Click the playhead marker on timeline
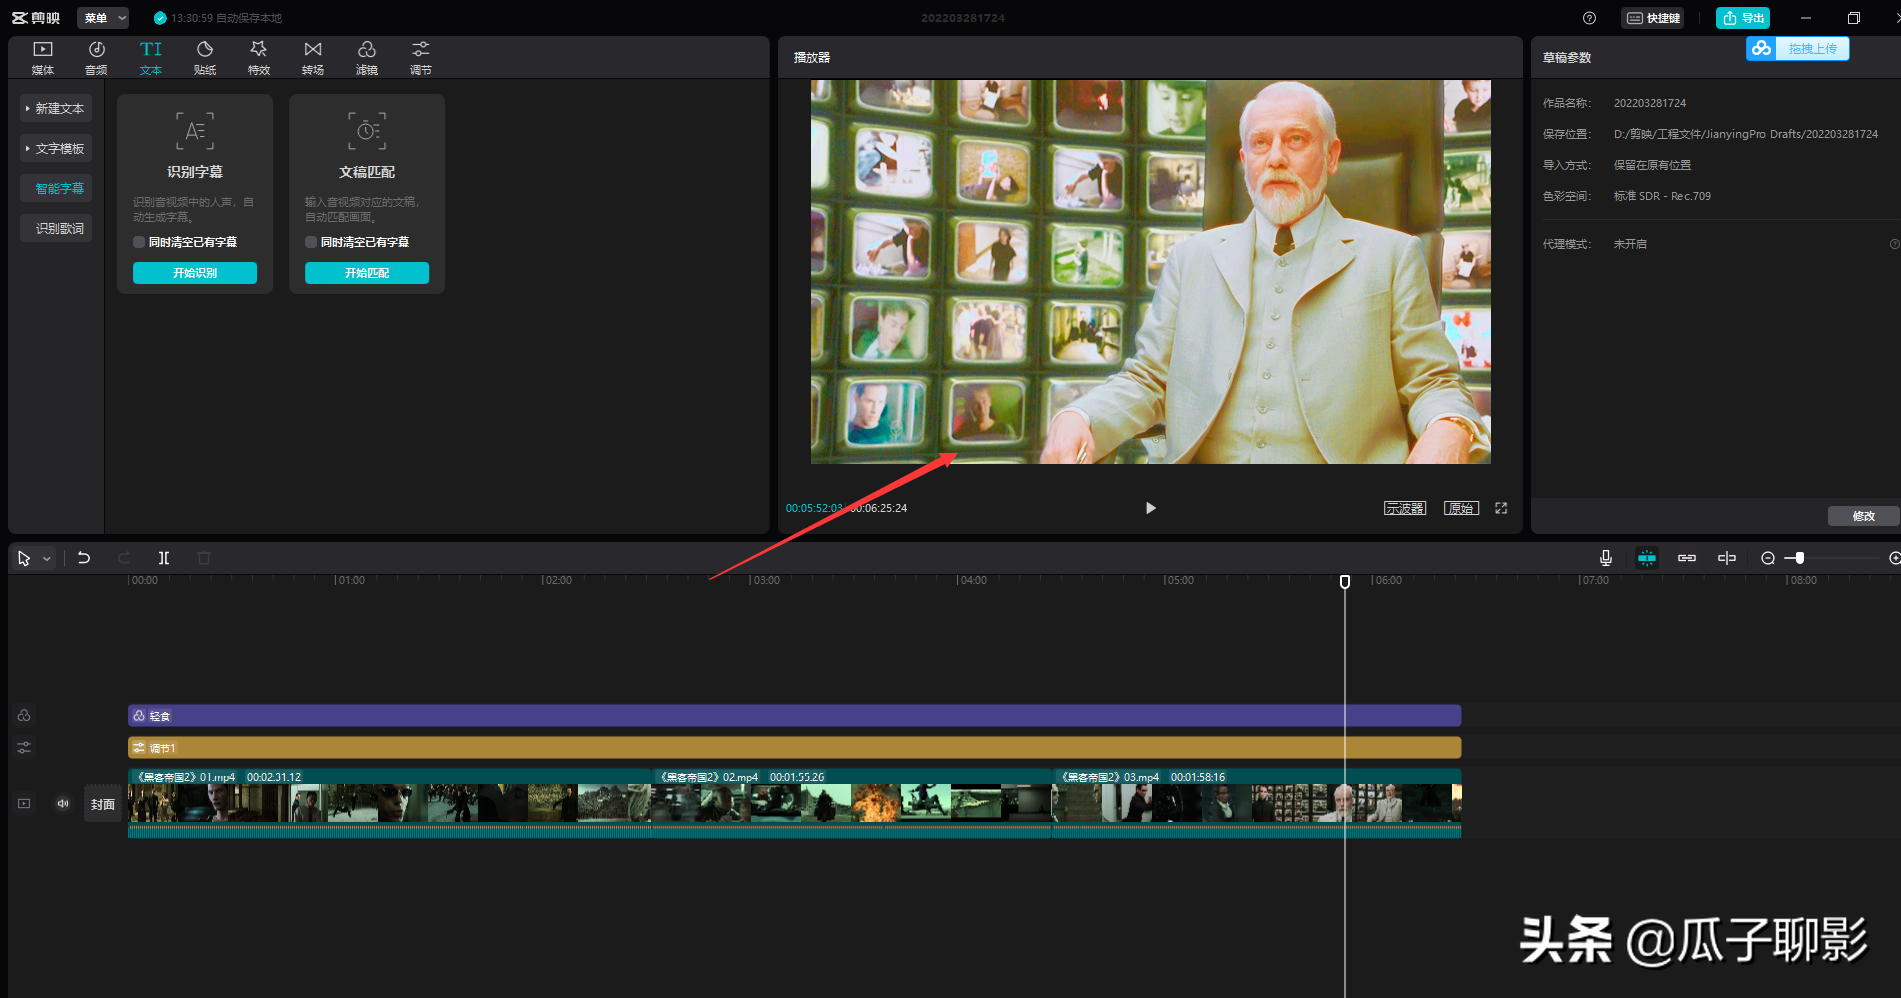Viewport: 1901px width, 998px height. (x=1345, y=582)
